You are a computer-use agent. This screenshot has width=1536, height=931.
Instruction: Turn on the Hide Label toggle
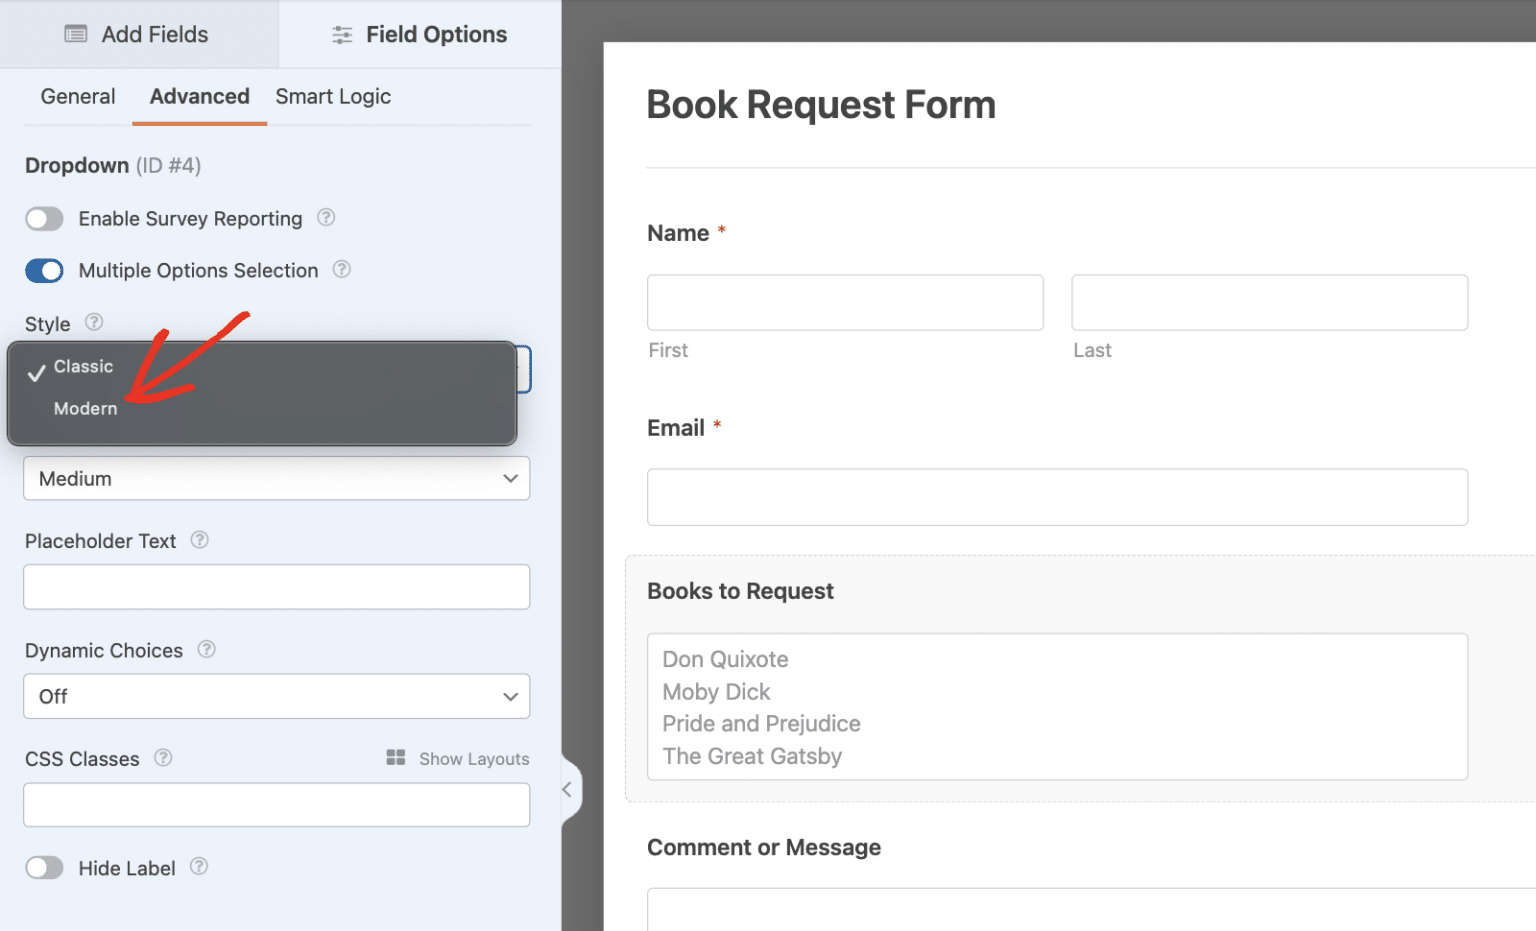point(44,867)
